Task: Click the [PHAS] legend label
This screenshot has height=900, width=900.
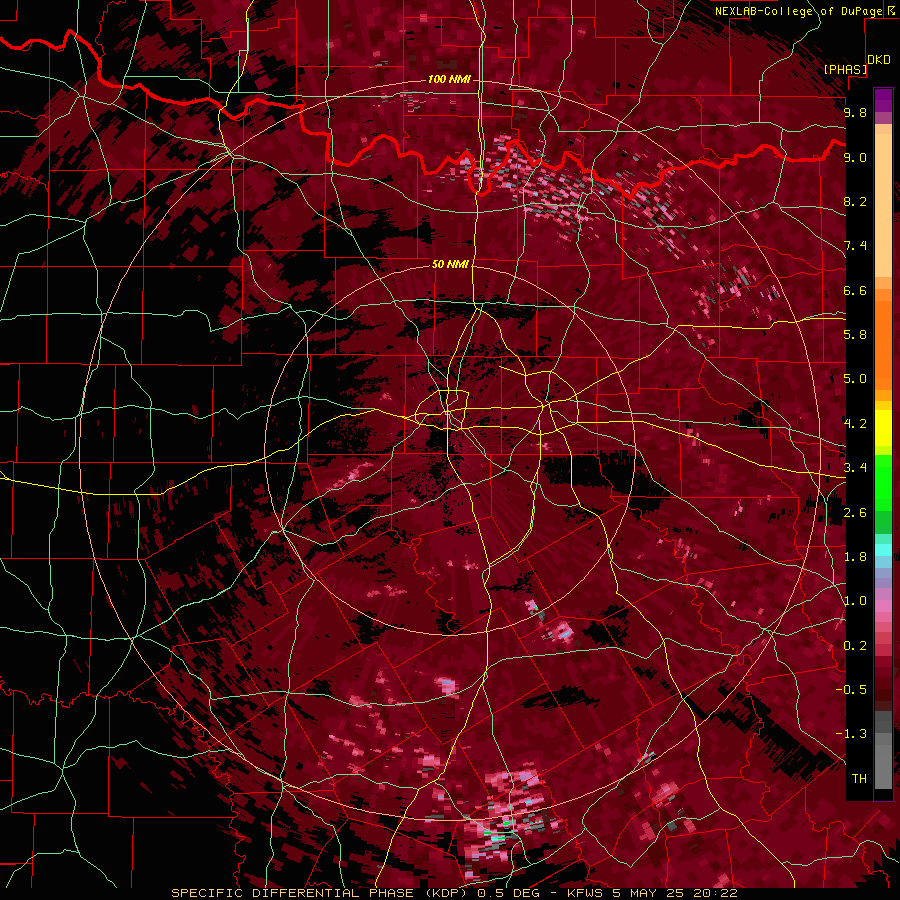Action: (x=845, y=69)
